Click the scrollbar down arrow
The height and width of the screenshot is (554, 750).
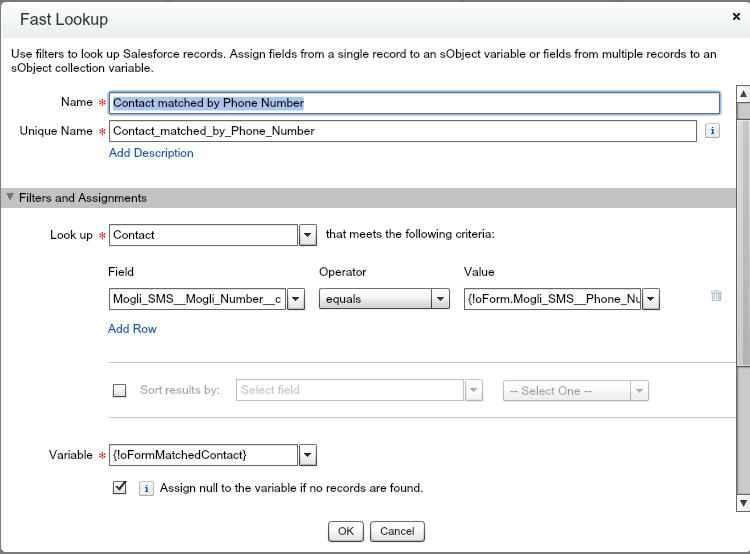point(743,503)
